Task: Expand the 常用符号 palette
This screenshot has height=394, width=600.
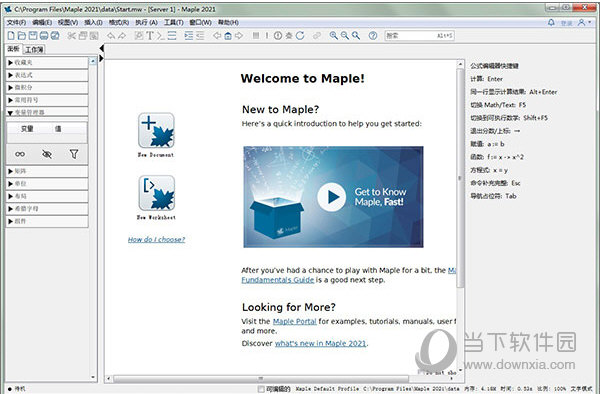Action: pos(47,100)
